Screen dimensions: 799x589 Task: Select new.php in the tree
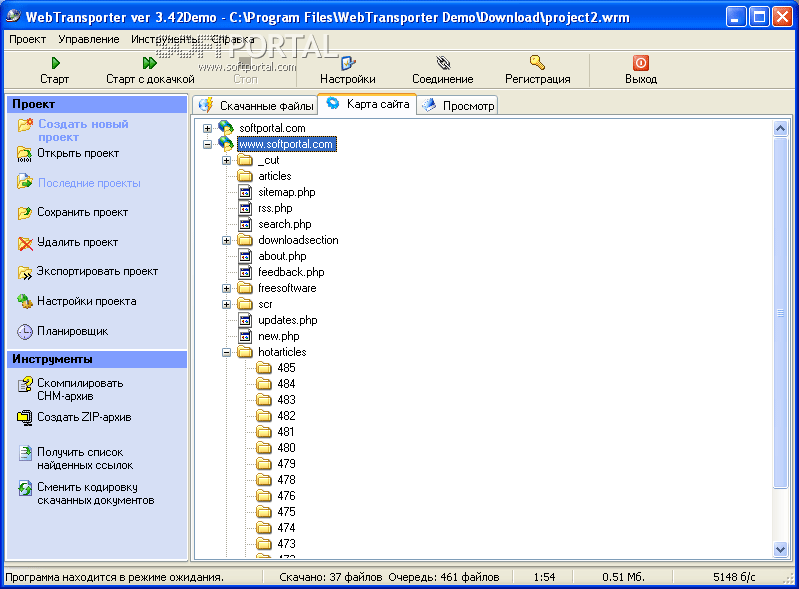tap(278, 336)
